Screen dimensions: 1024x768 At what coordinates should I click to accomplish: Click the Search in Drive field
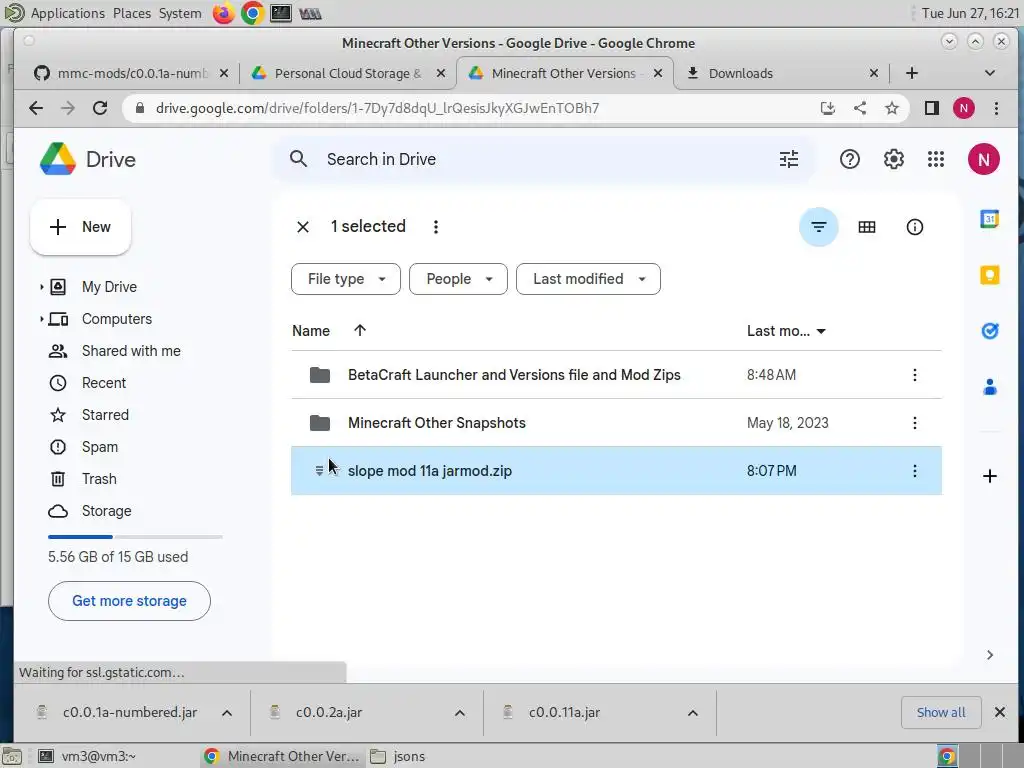pos(542,159)
